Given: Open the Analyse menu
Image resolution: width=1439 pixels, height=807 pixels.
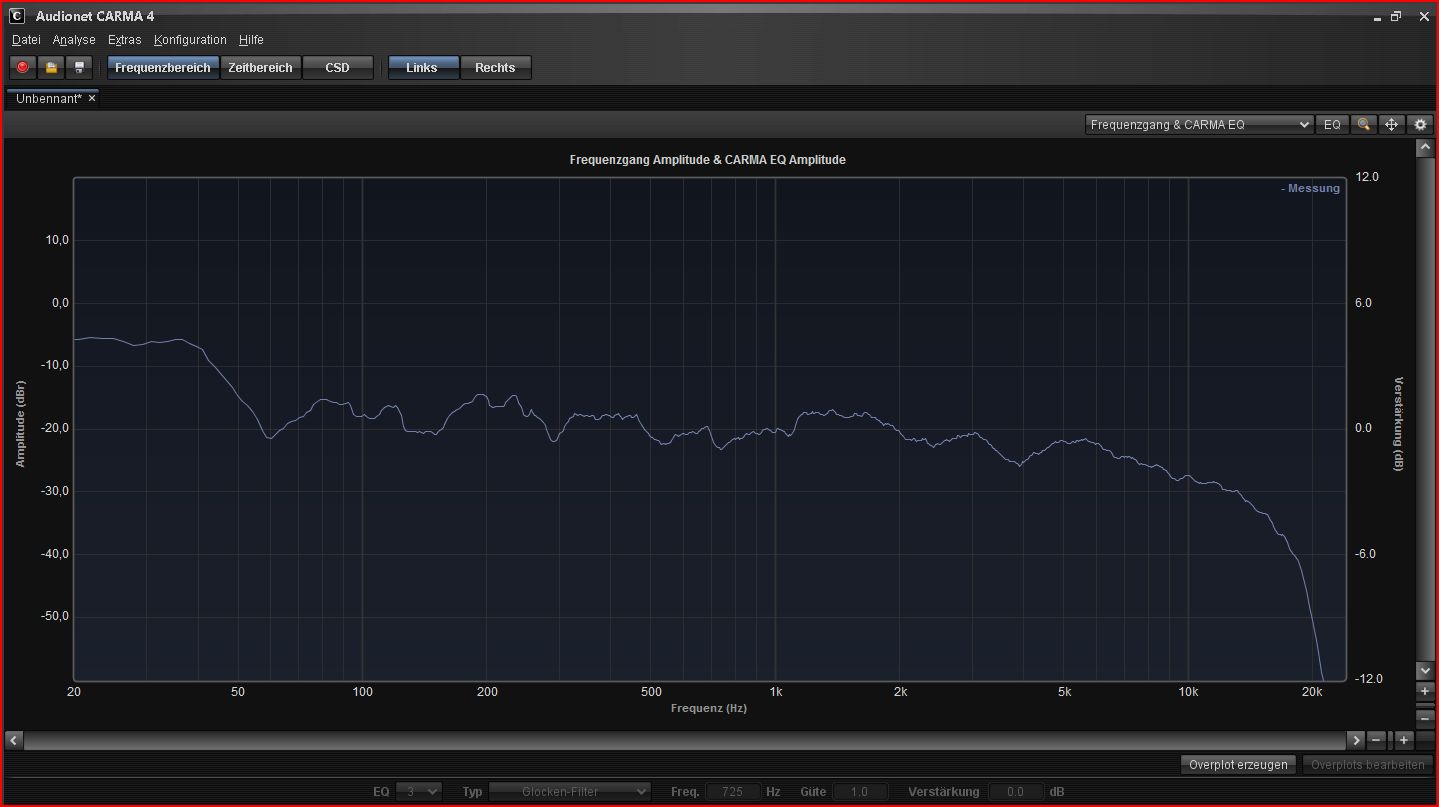Looking at the screenshot, I should pos(74,40).
